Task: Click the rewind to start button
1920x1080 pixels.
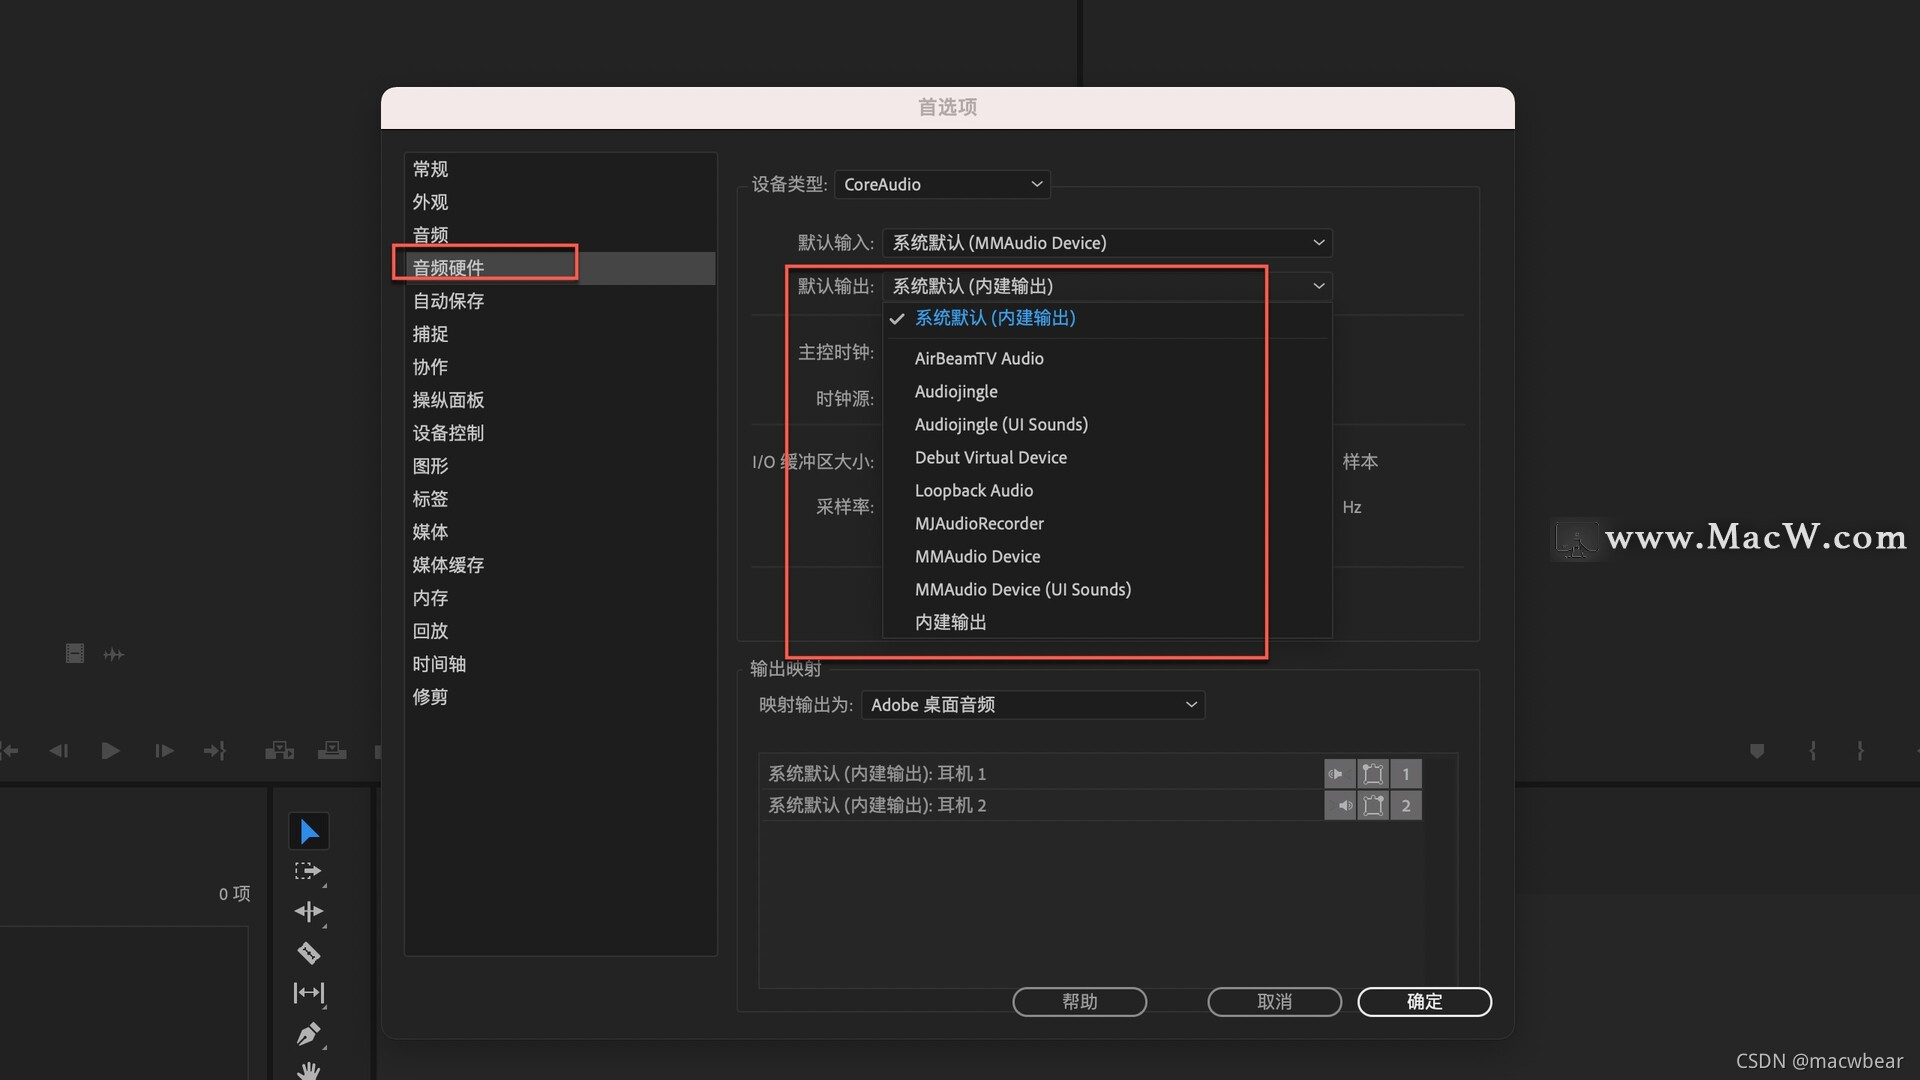Action: point(11,750)
